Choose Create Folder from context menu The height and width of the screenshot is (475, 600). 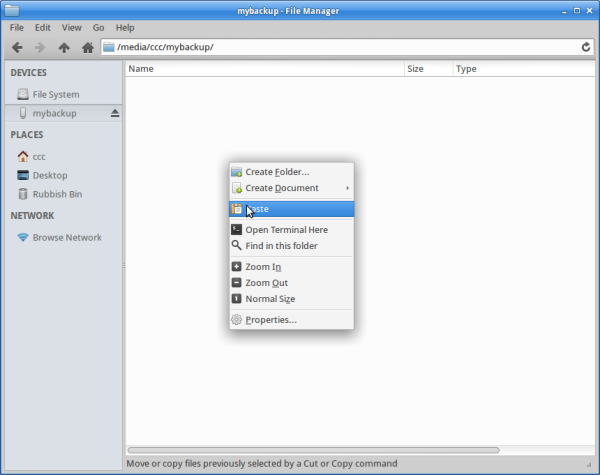(277, 172)
